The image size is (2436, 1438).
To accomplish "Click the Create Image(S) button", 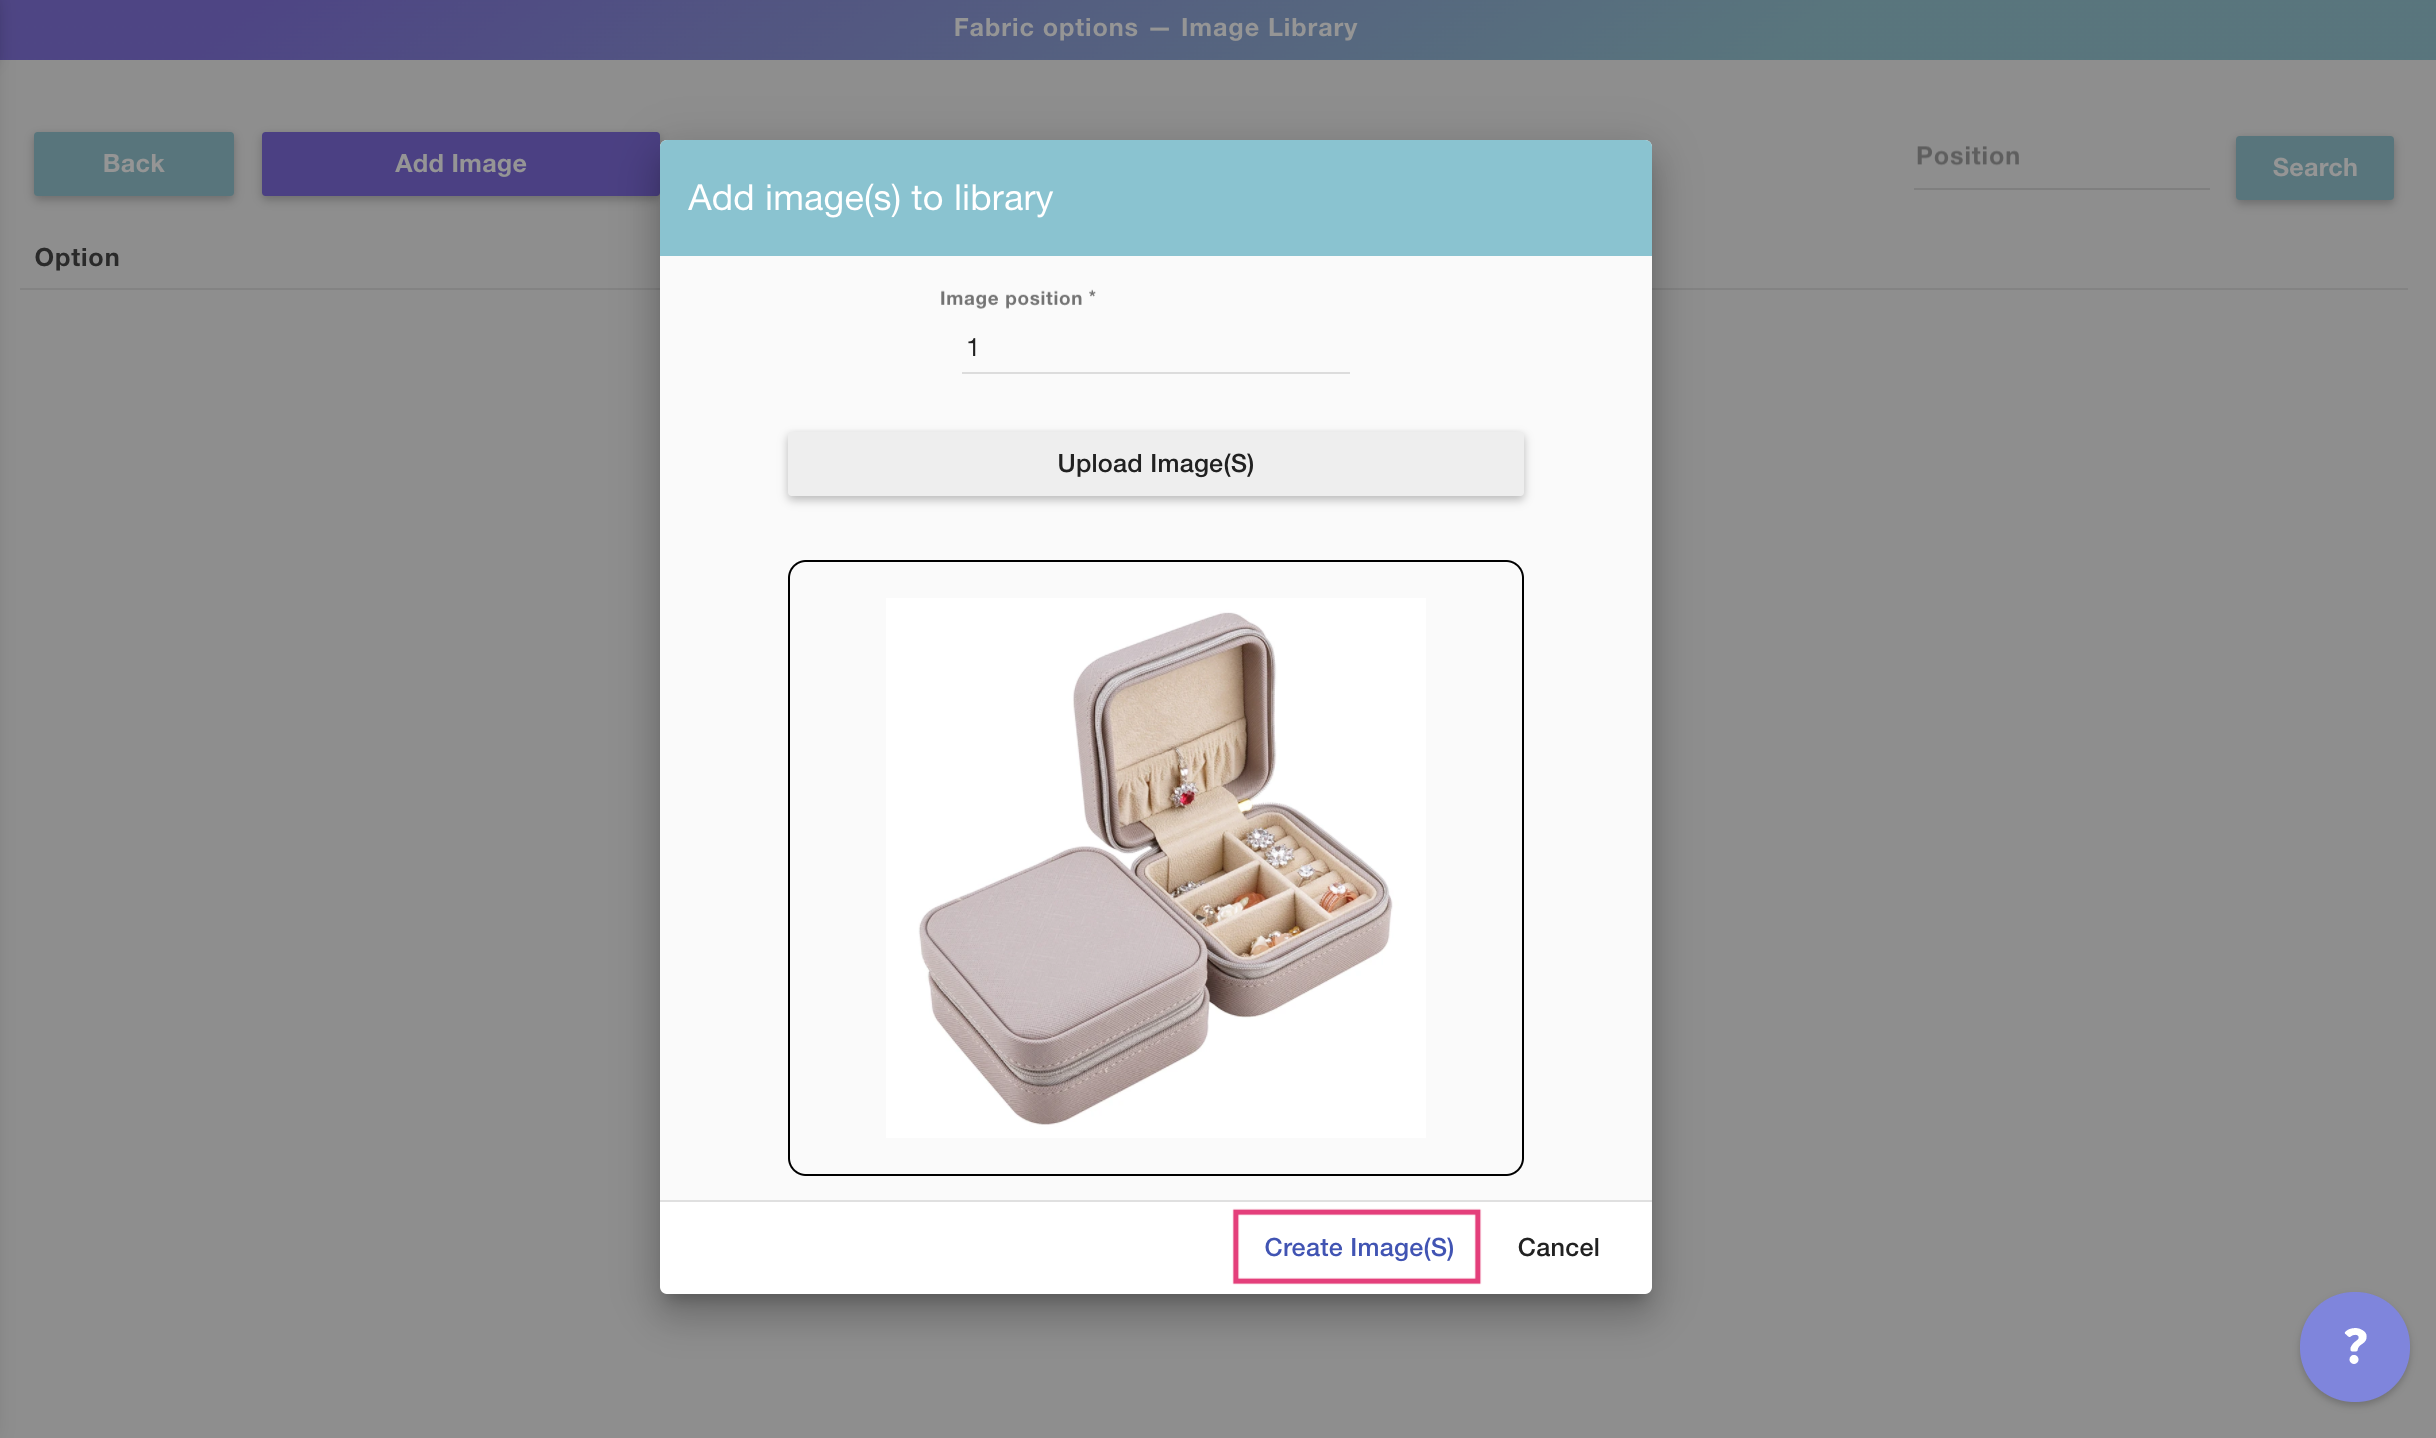I will coord(1357,1247).
